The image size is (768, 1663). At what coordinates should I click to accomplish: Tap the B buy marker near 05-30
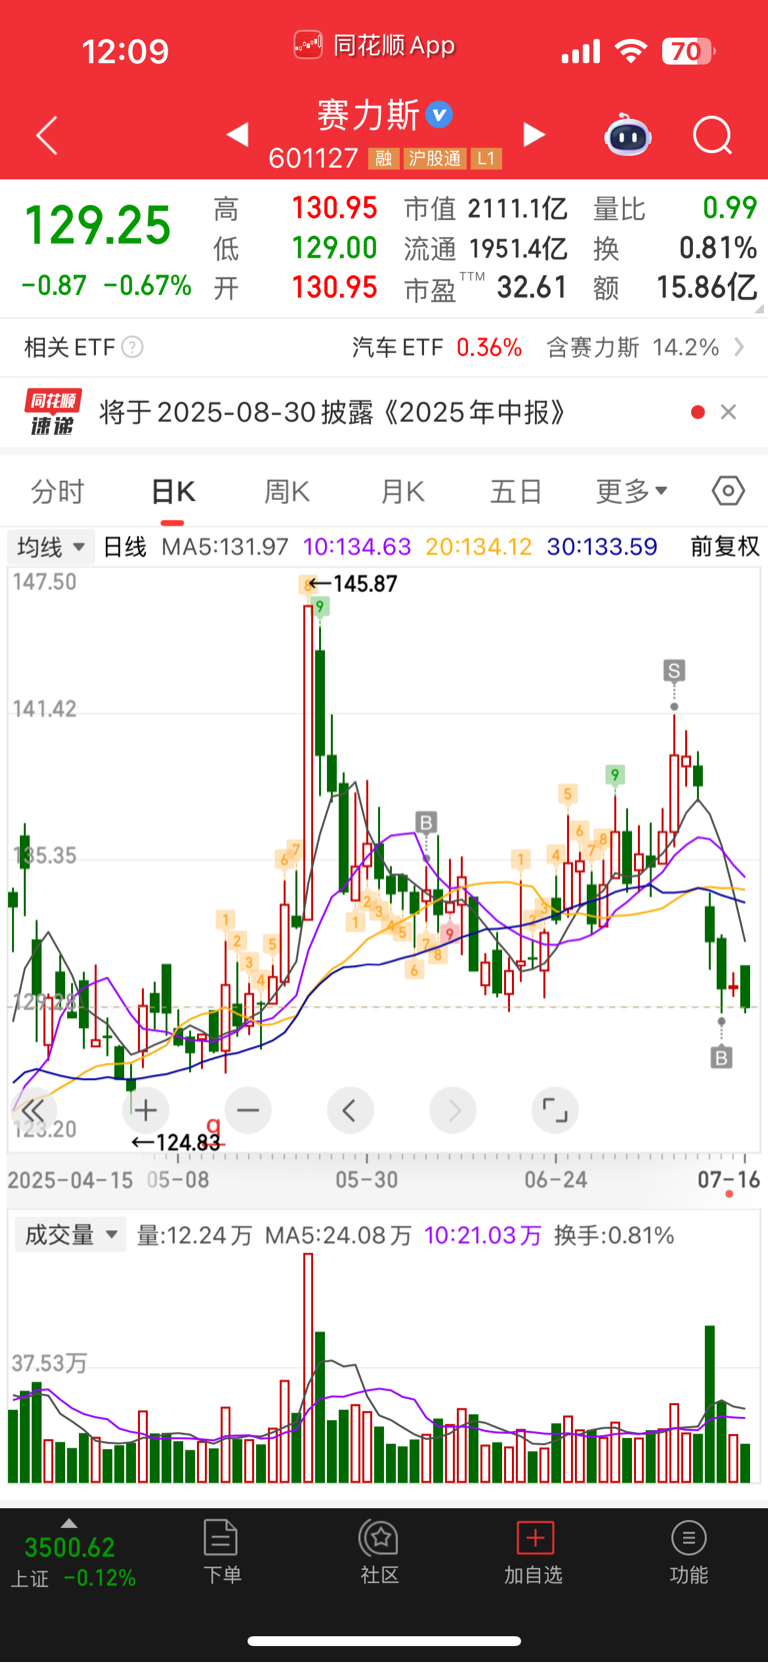[426, 822]
